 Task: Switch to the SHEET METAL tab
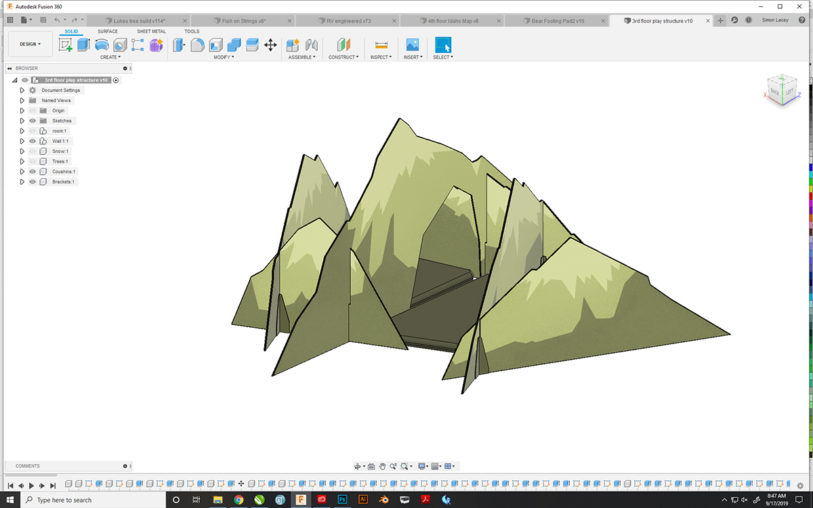[151, 31]
